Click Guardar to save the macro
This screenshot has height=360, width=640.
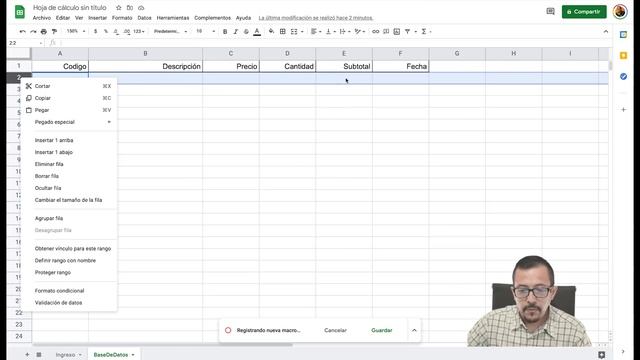(x=382, y=330)
